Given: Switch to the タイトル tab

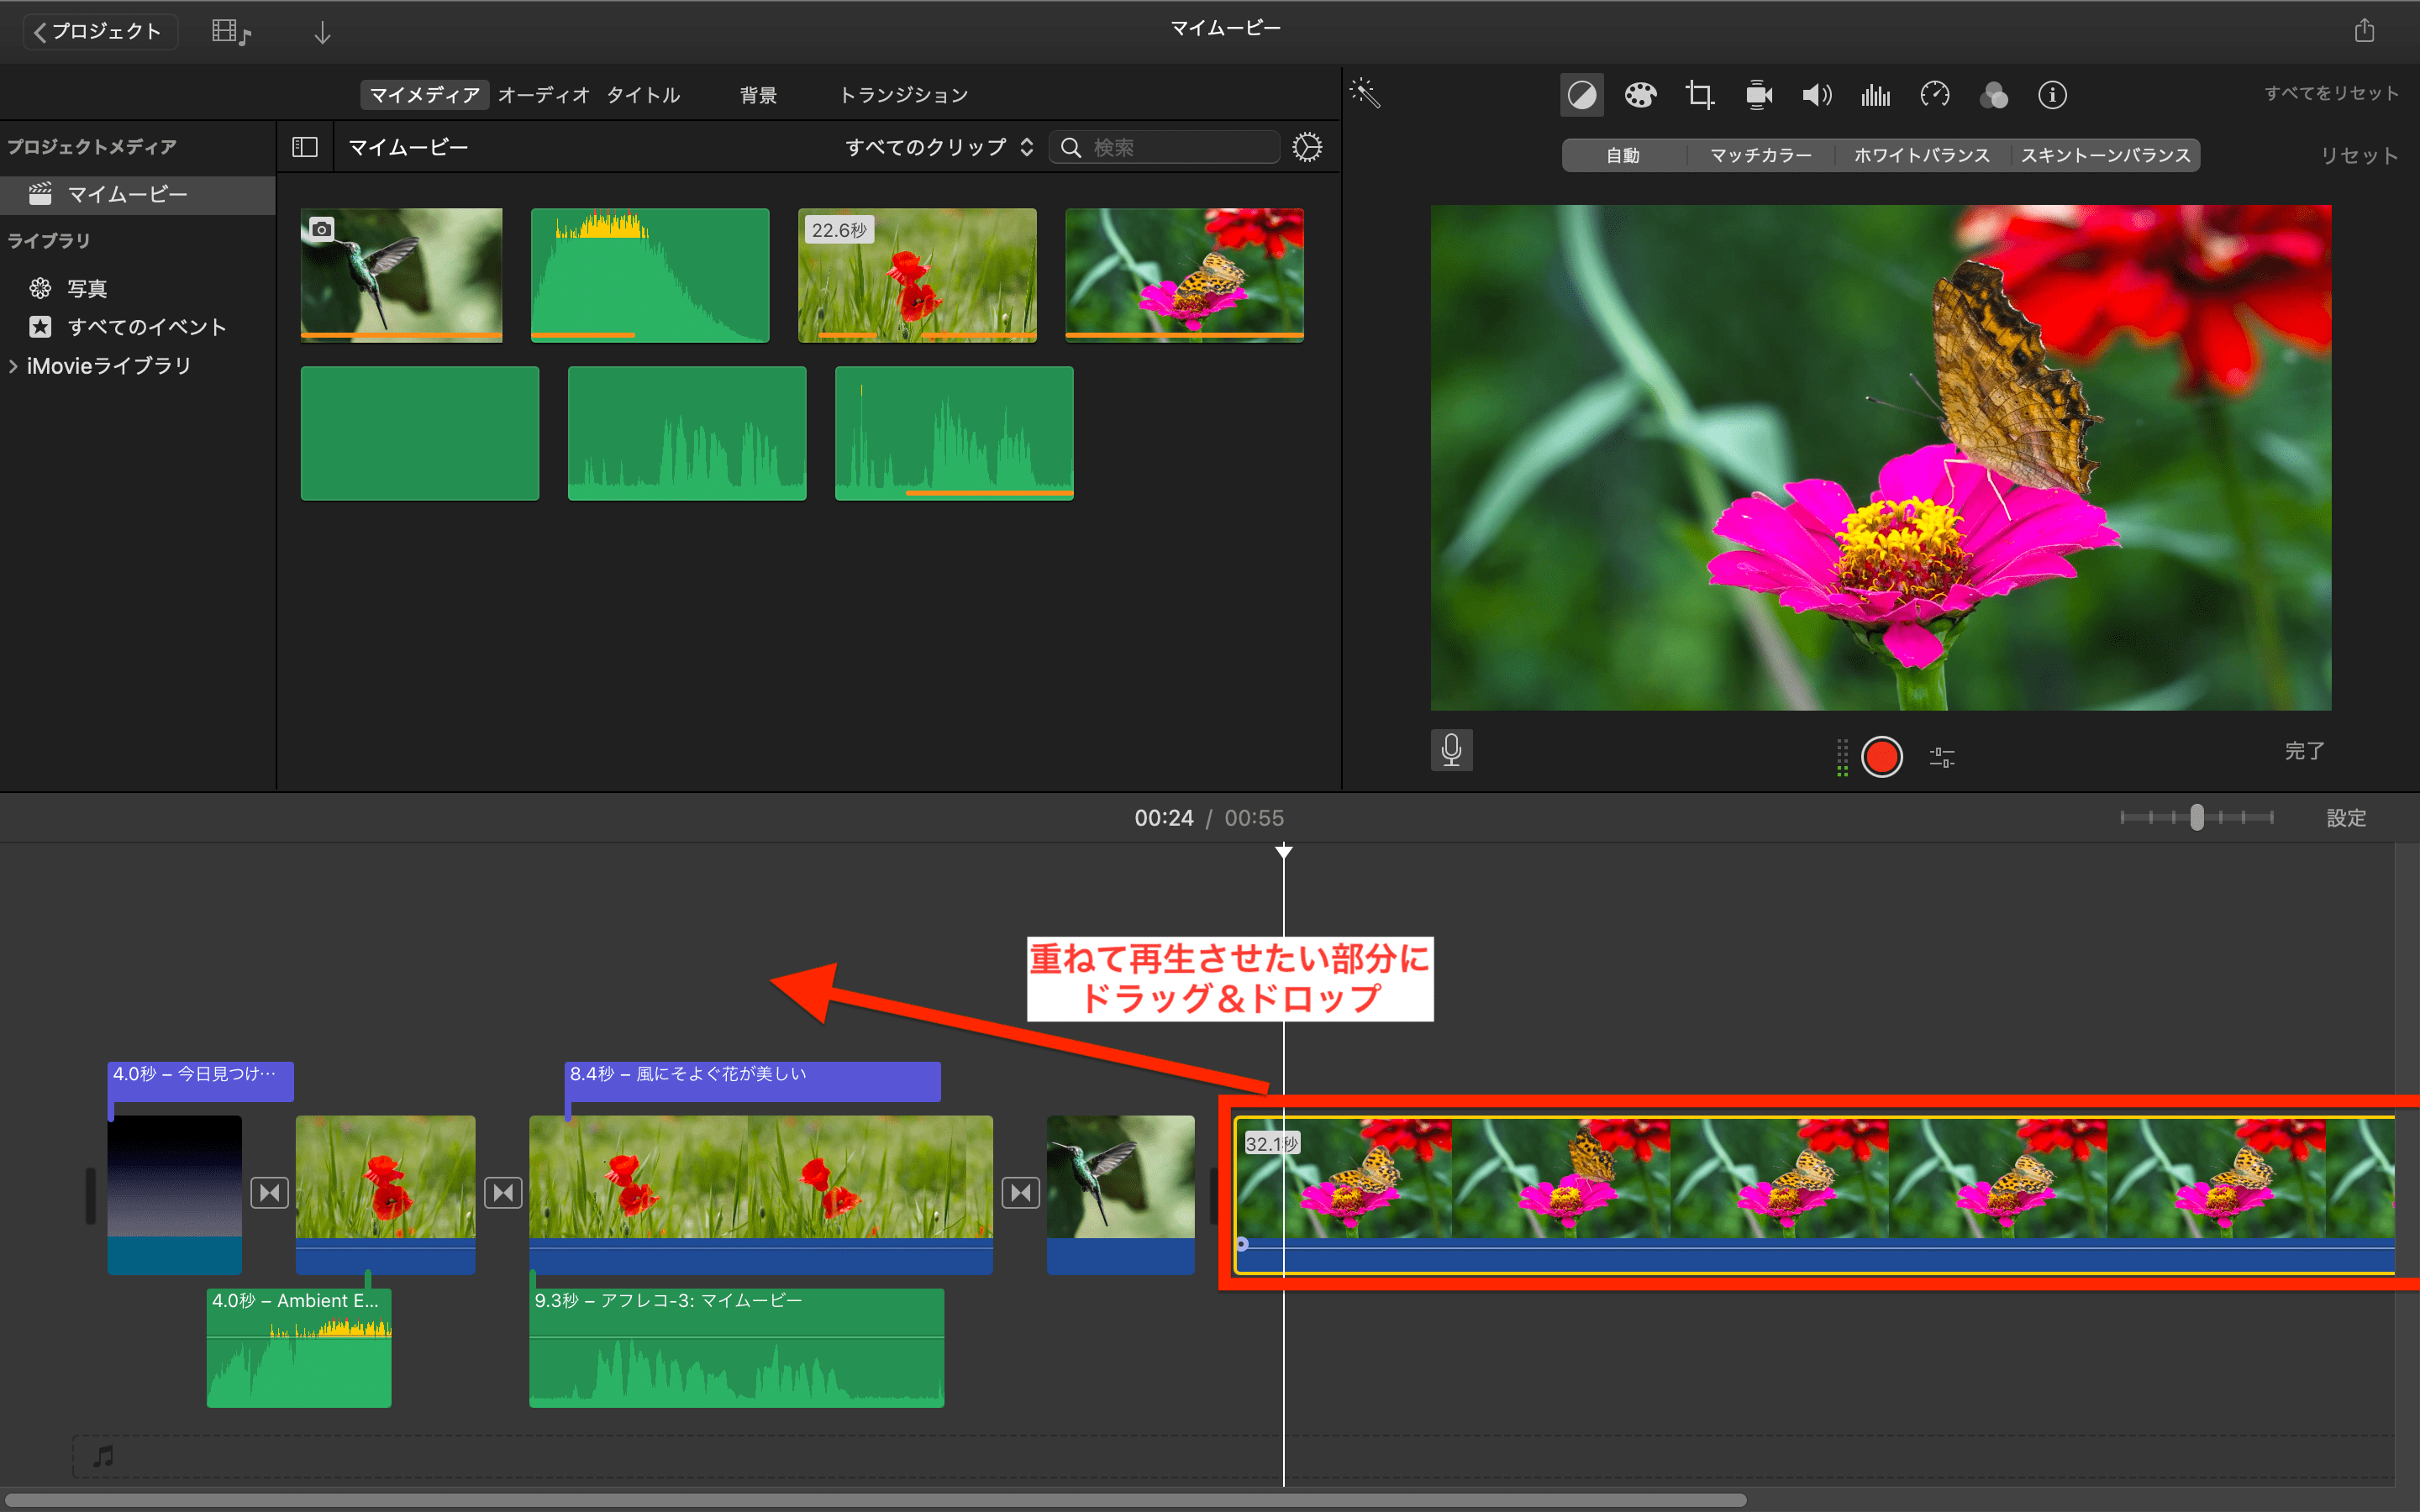Looking at the screenshot, I should pos(643,95).
